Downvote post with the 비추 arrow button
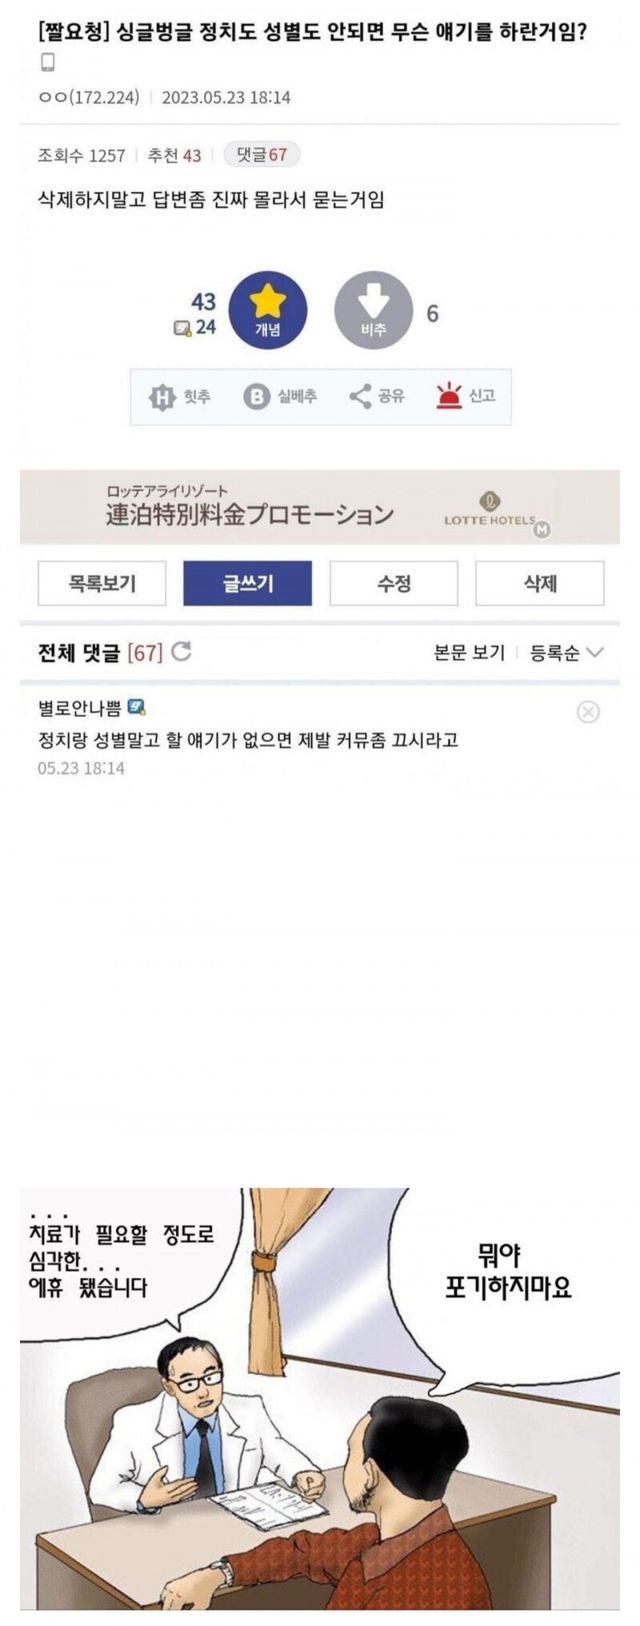 (373, 310)
